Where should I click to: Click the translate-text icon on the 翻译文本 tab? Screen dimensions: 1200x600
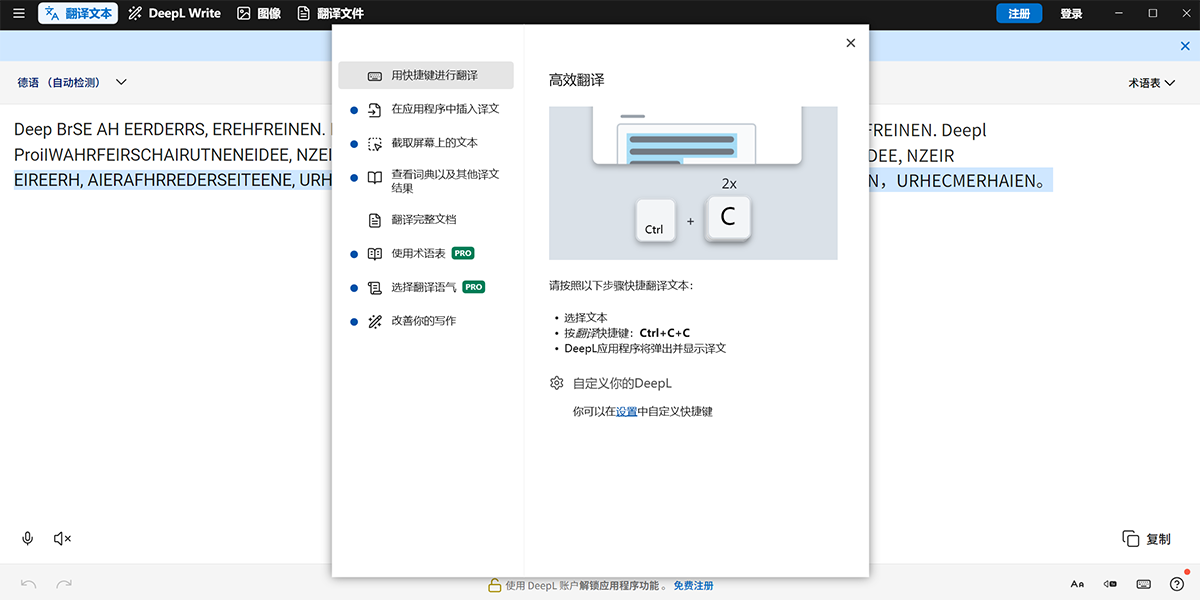pos(51,14)
